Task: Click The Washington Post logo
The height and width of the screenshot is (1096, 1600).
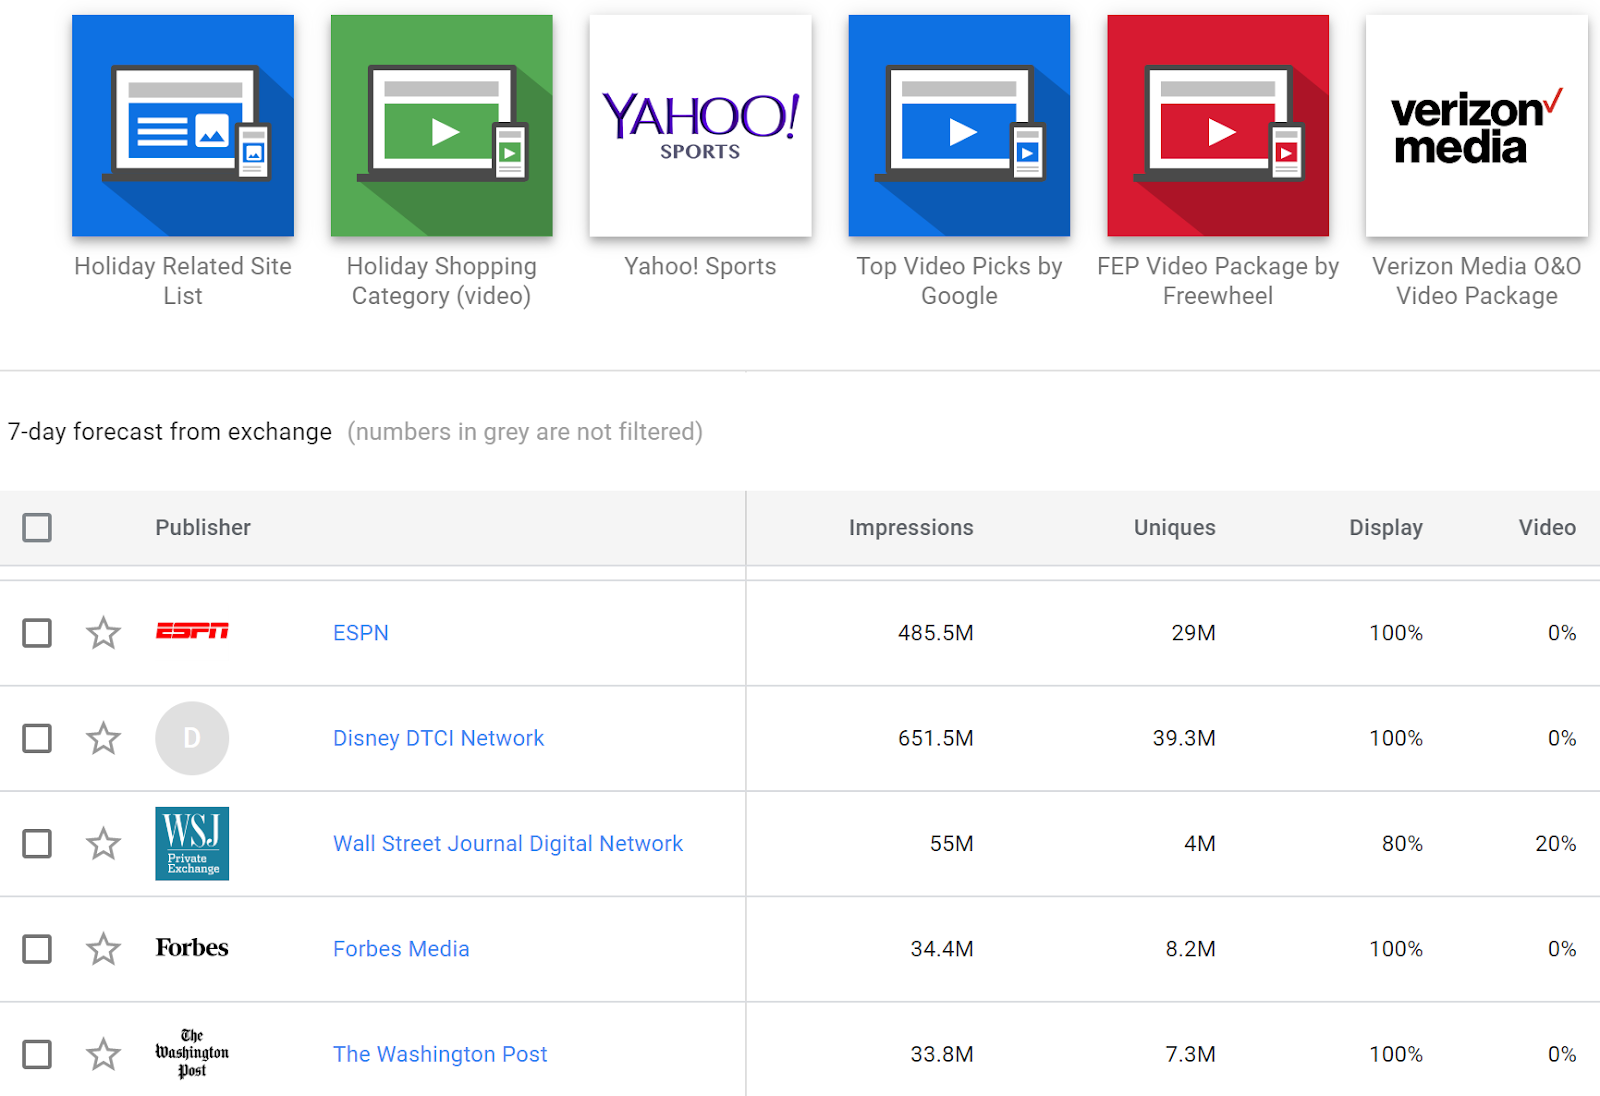Action: [192, 1054]
